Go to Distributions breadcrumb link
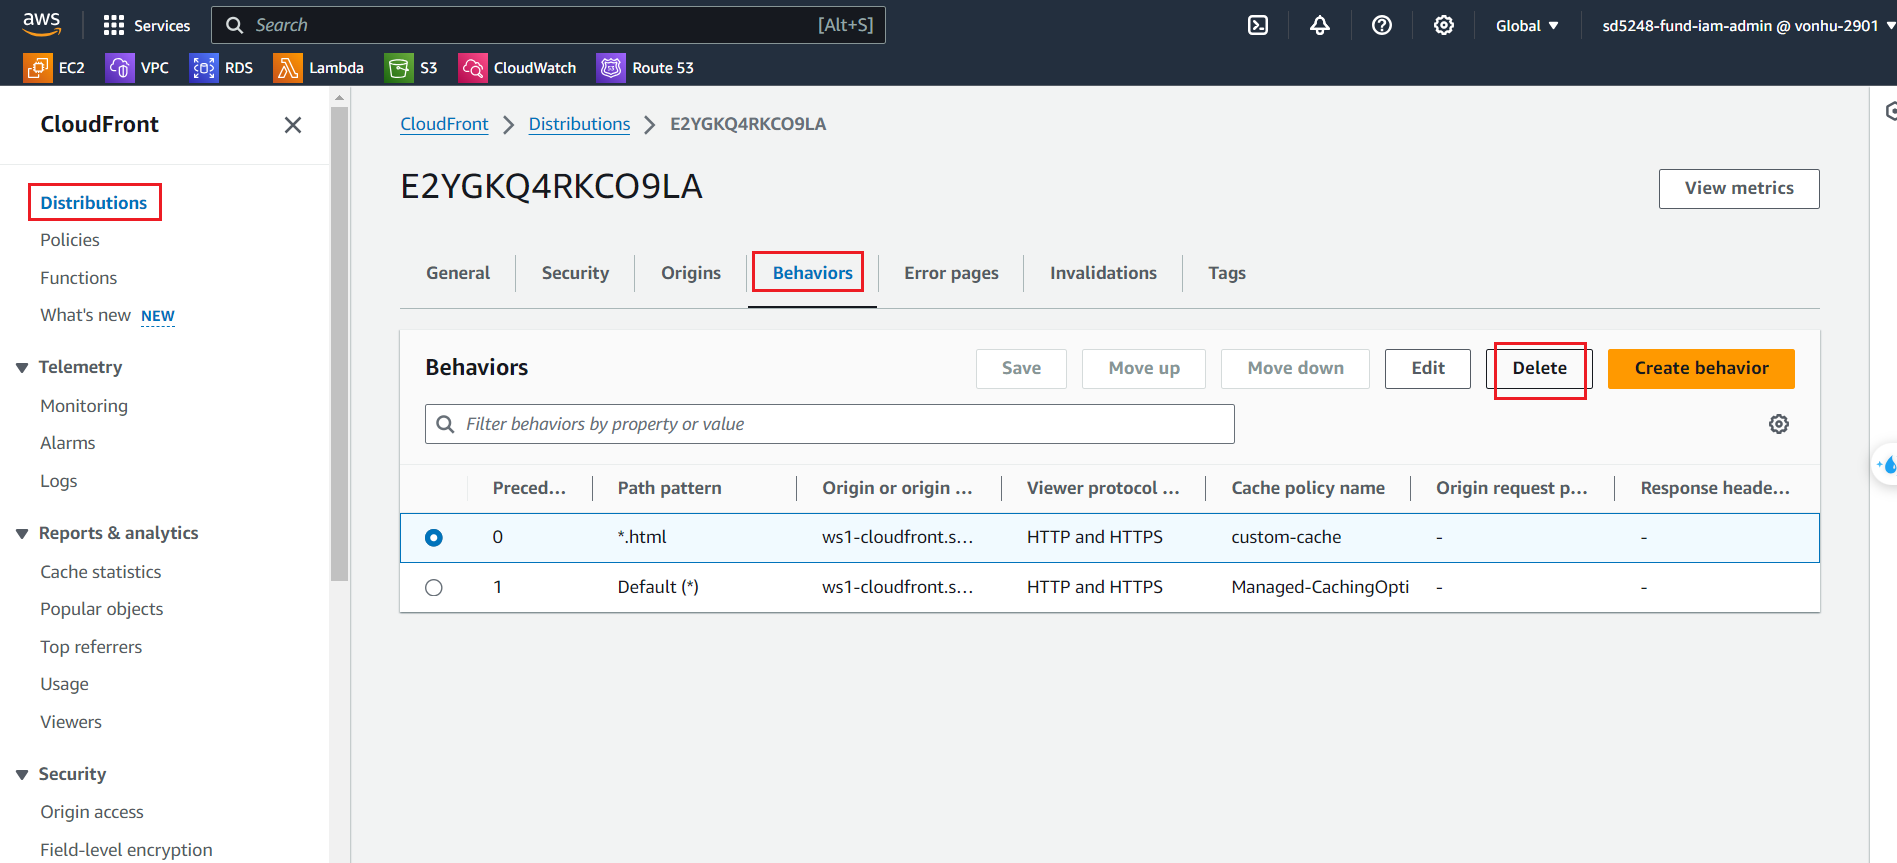This screenshot has width=1897, height=863. coord(579,124)
